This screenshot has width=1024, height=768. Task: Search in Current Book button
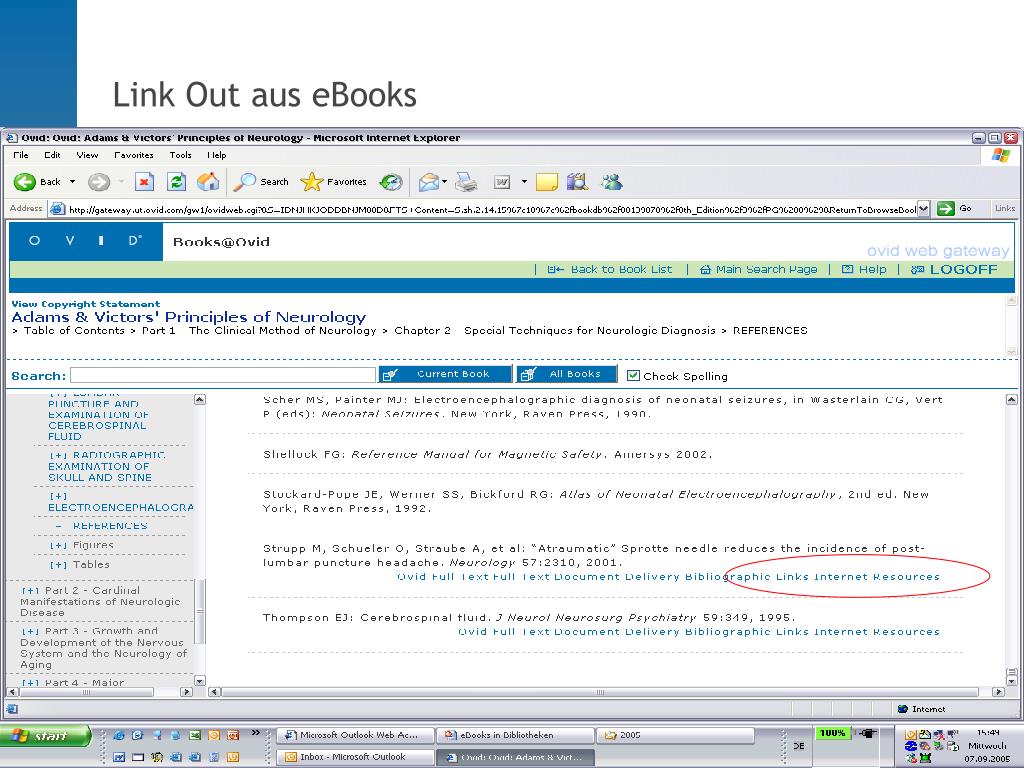pos(445,374)
